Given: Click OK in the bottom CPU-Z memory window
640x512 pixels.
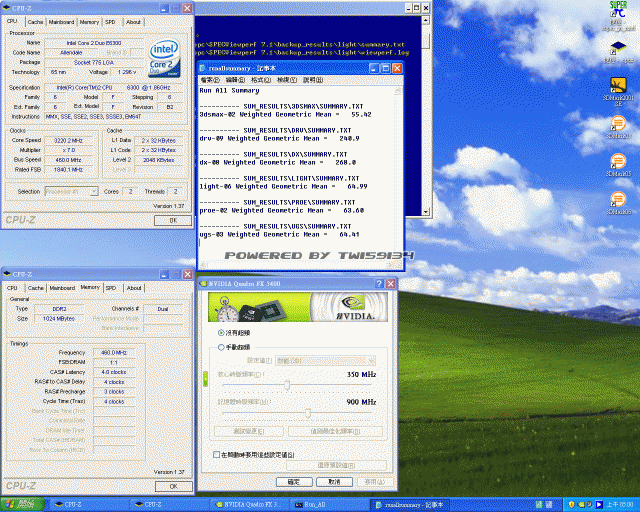Looking at the screenshot, I should pos(173,486).
